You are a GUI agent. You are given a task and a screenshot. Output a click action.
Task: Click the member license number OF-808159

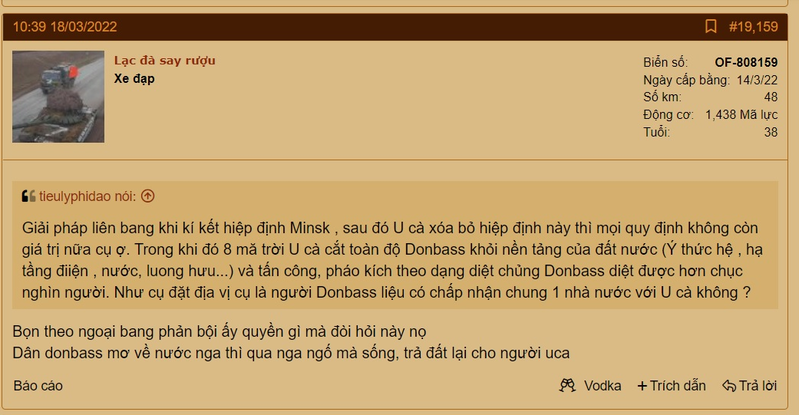(746, 63)
